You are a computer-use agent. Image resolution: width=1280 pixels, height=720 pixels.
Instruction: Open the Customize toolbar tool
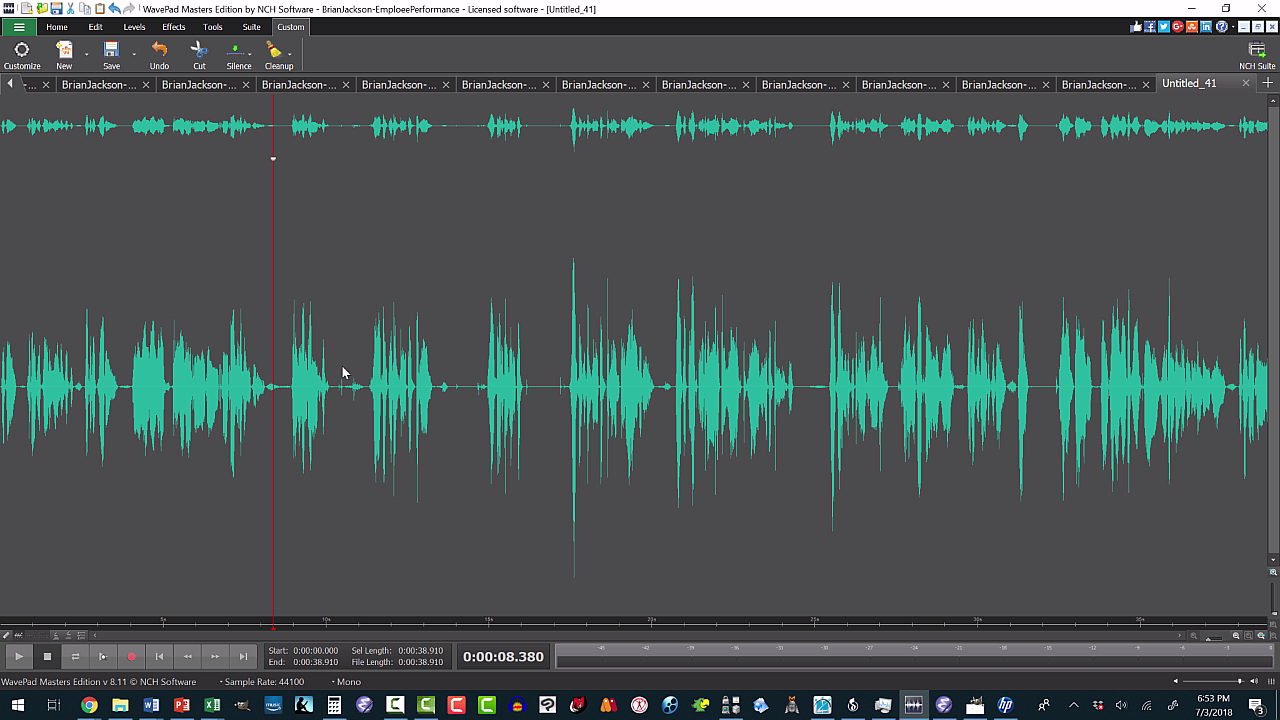click(22, 55)
